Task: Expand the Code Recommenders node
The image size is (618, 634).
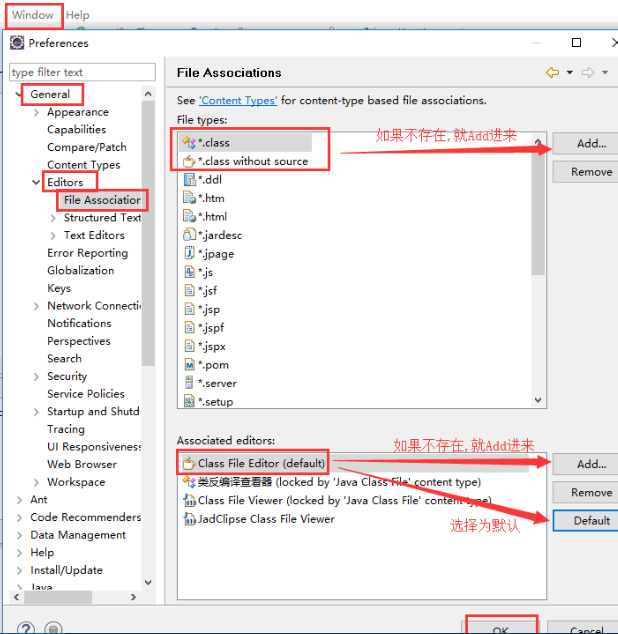Action: pyautogui.click(x=19, y=518)
